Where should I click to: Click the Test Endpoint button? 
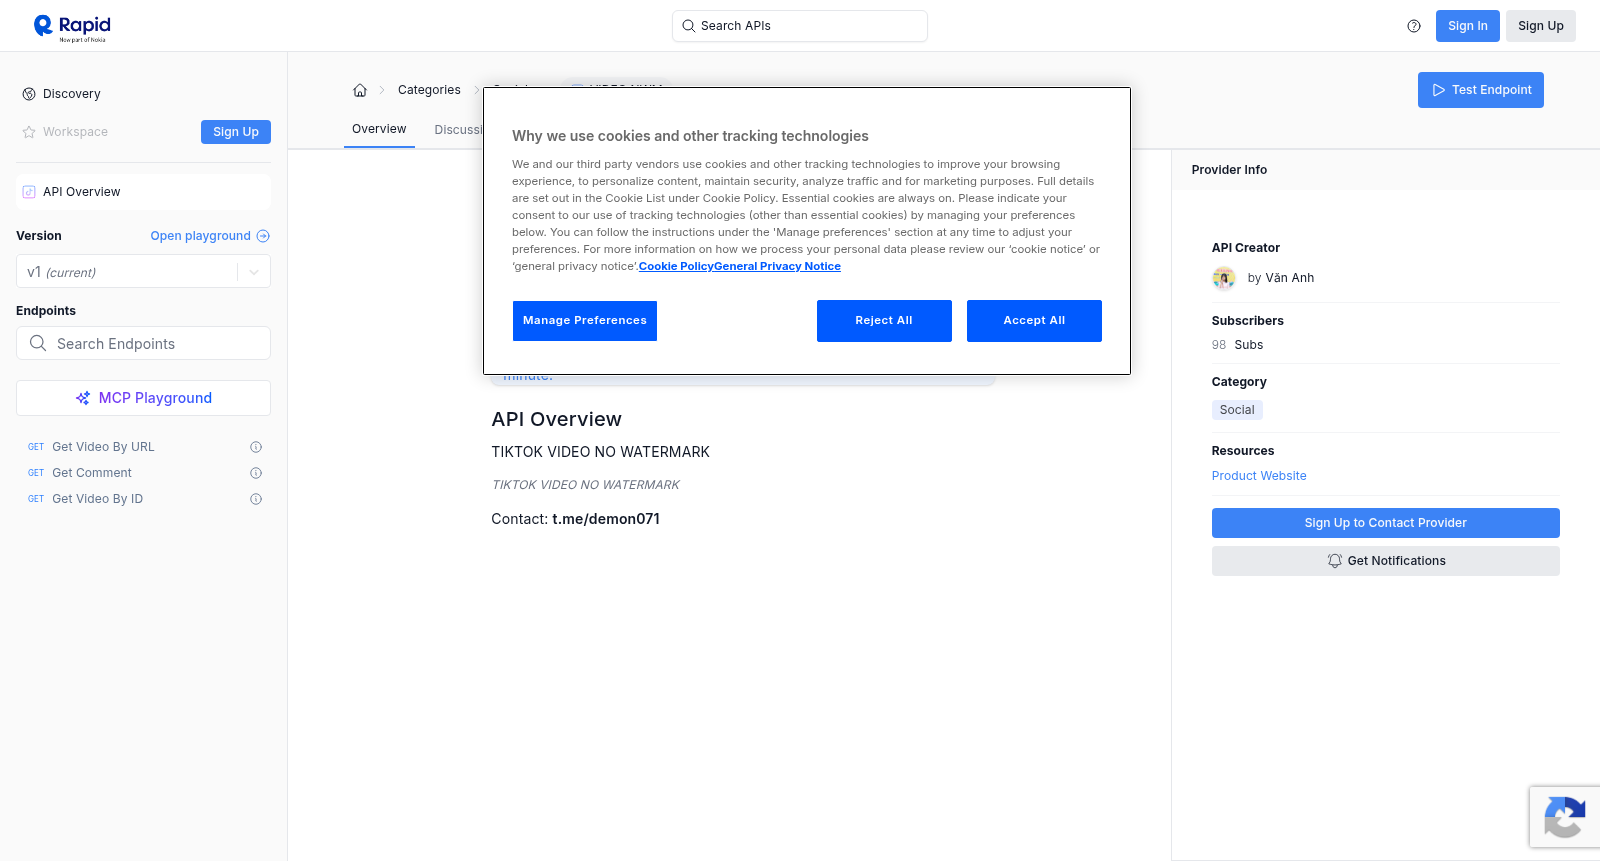1481,90
